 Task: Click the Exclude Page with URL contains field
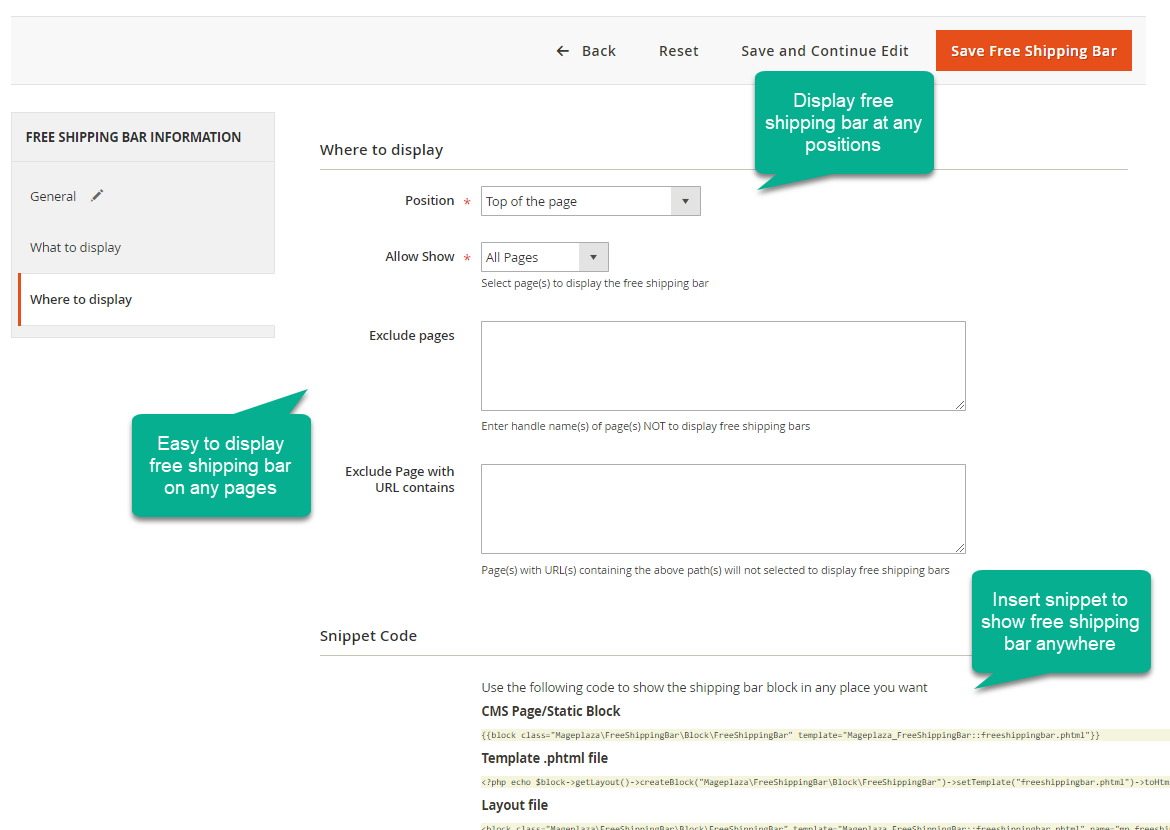pyautogui.click(x=723, y=509)
